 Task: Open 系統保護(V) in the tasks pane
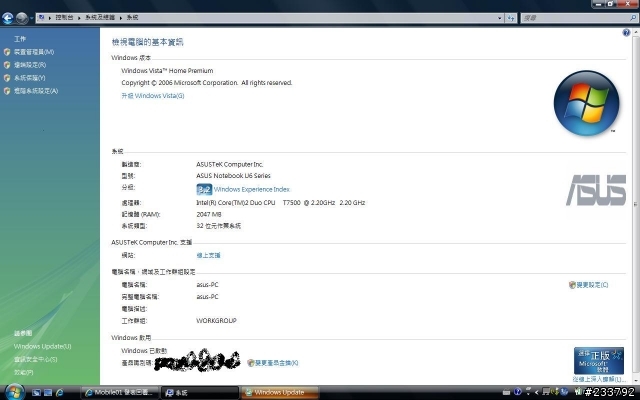(29, 78)
